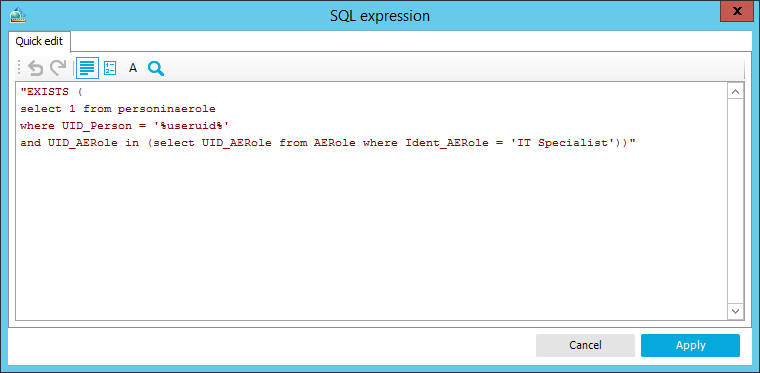Click the Apply button
Viewport: 760px width, 373px height.
click(x=690, y=345)
